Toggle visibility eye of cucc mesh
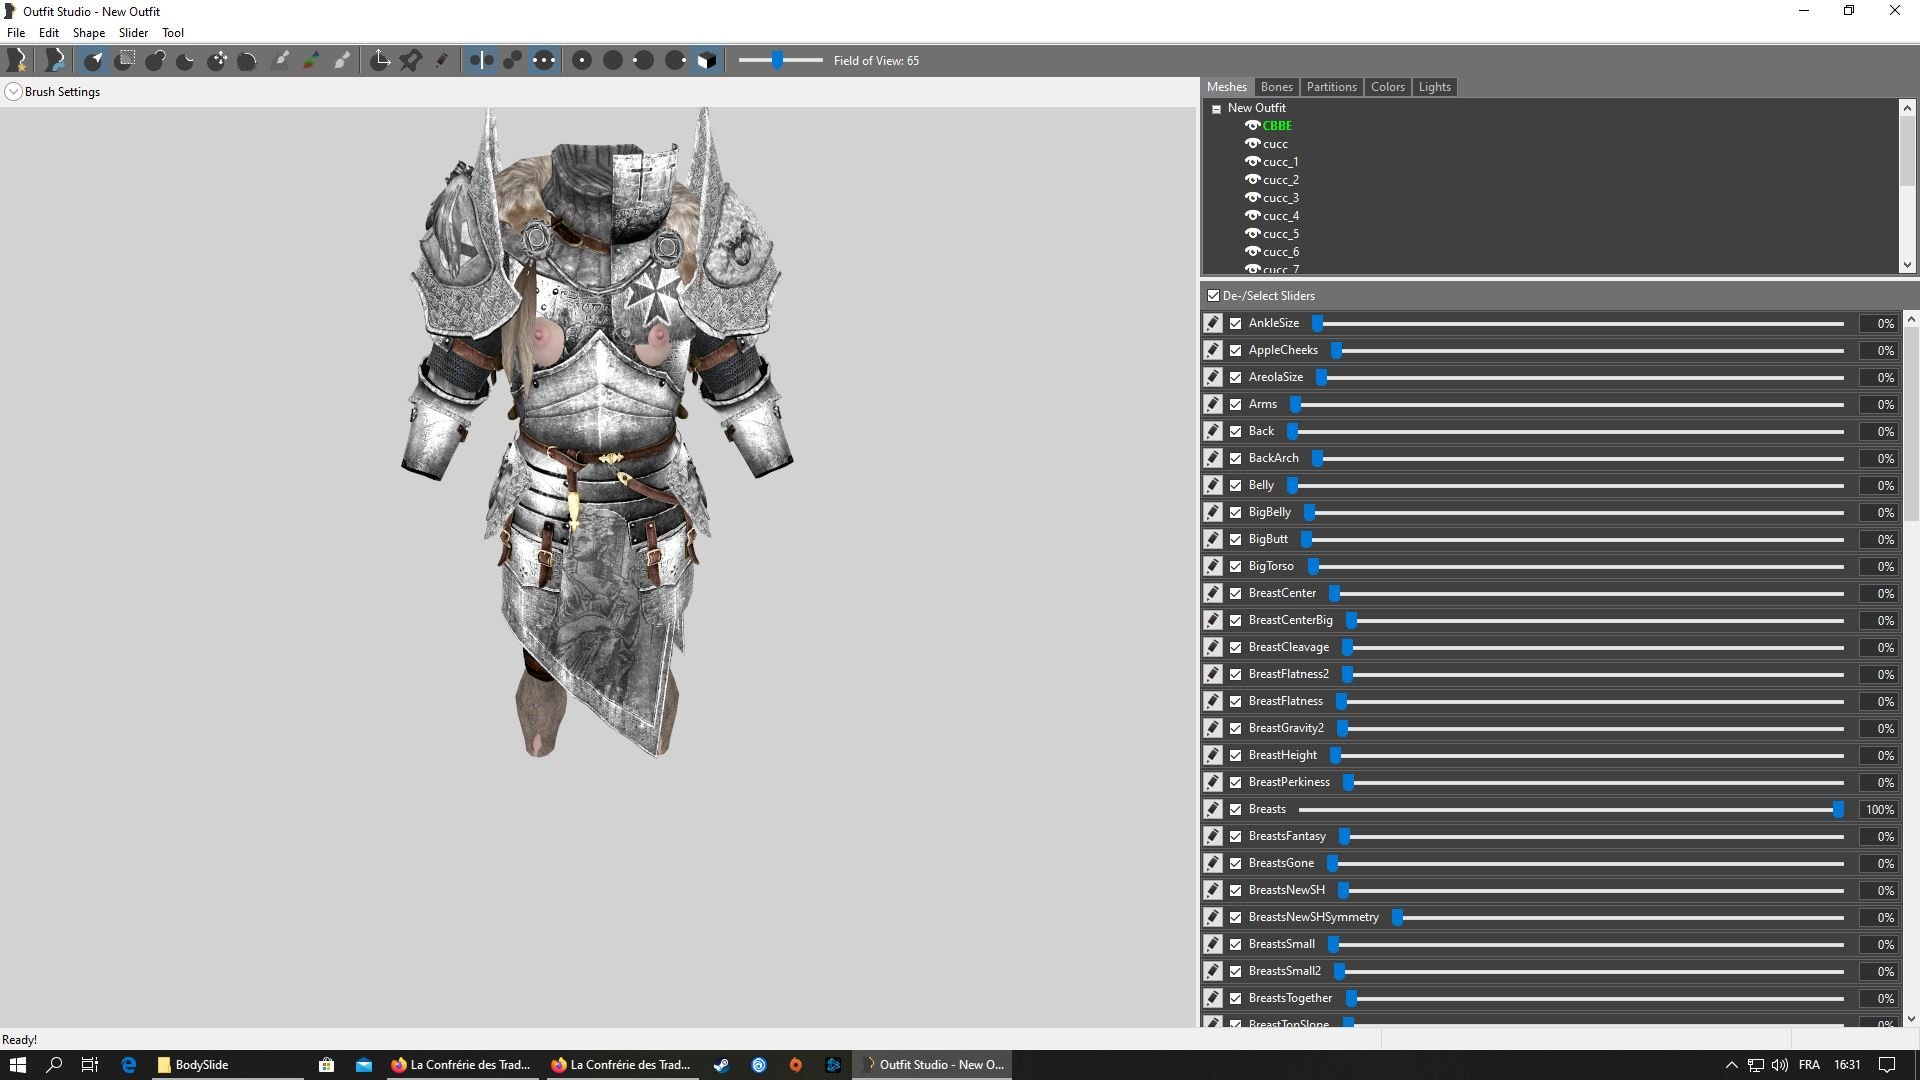Screen dimensions: 1920x1080 click(1252, 143)
